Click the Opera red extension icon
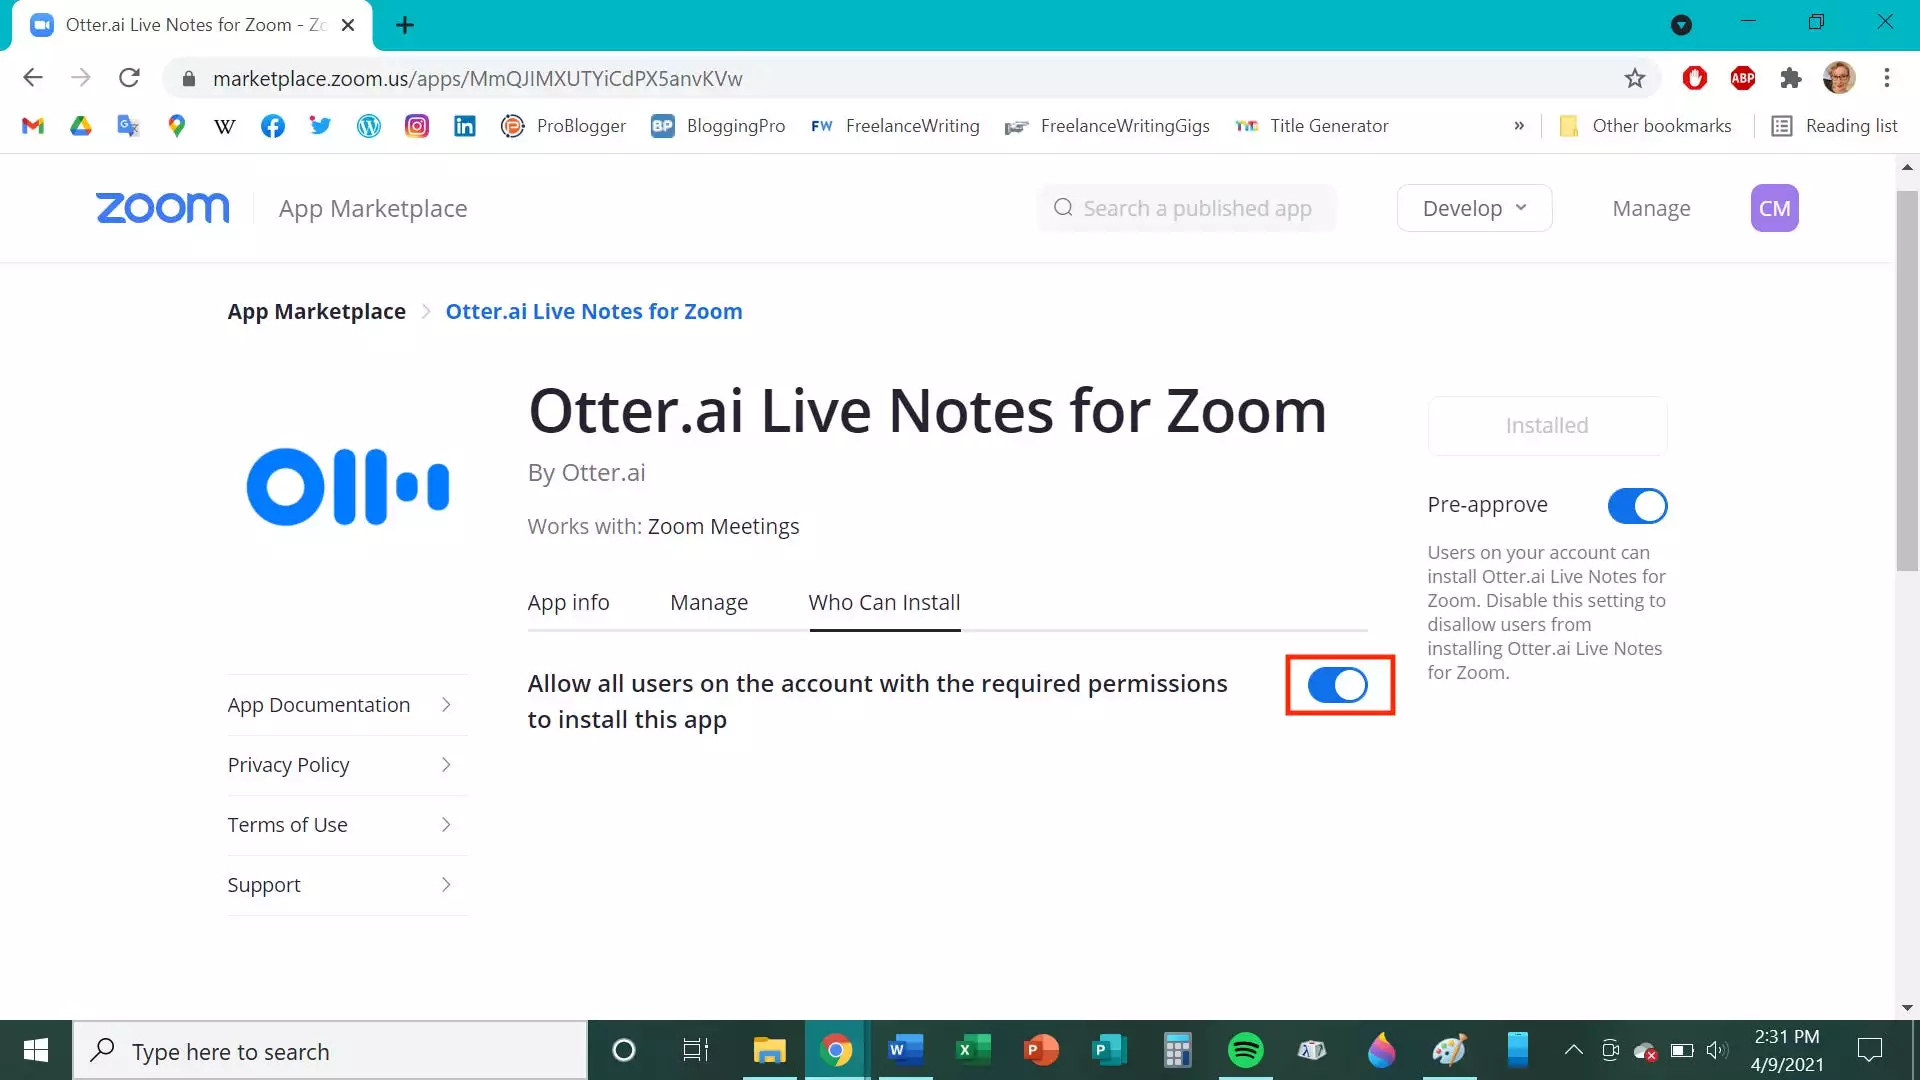Viewport: 1920px width, 1080px height. pyautogui.click(x=1695, y=78)
